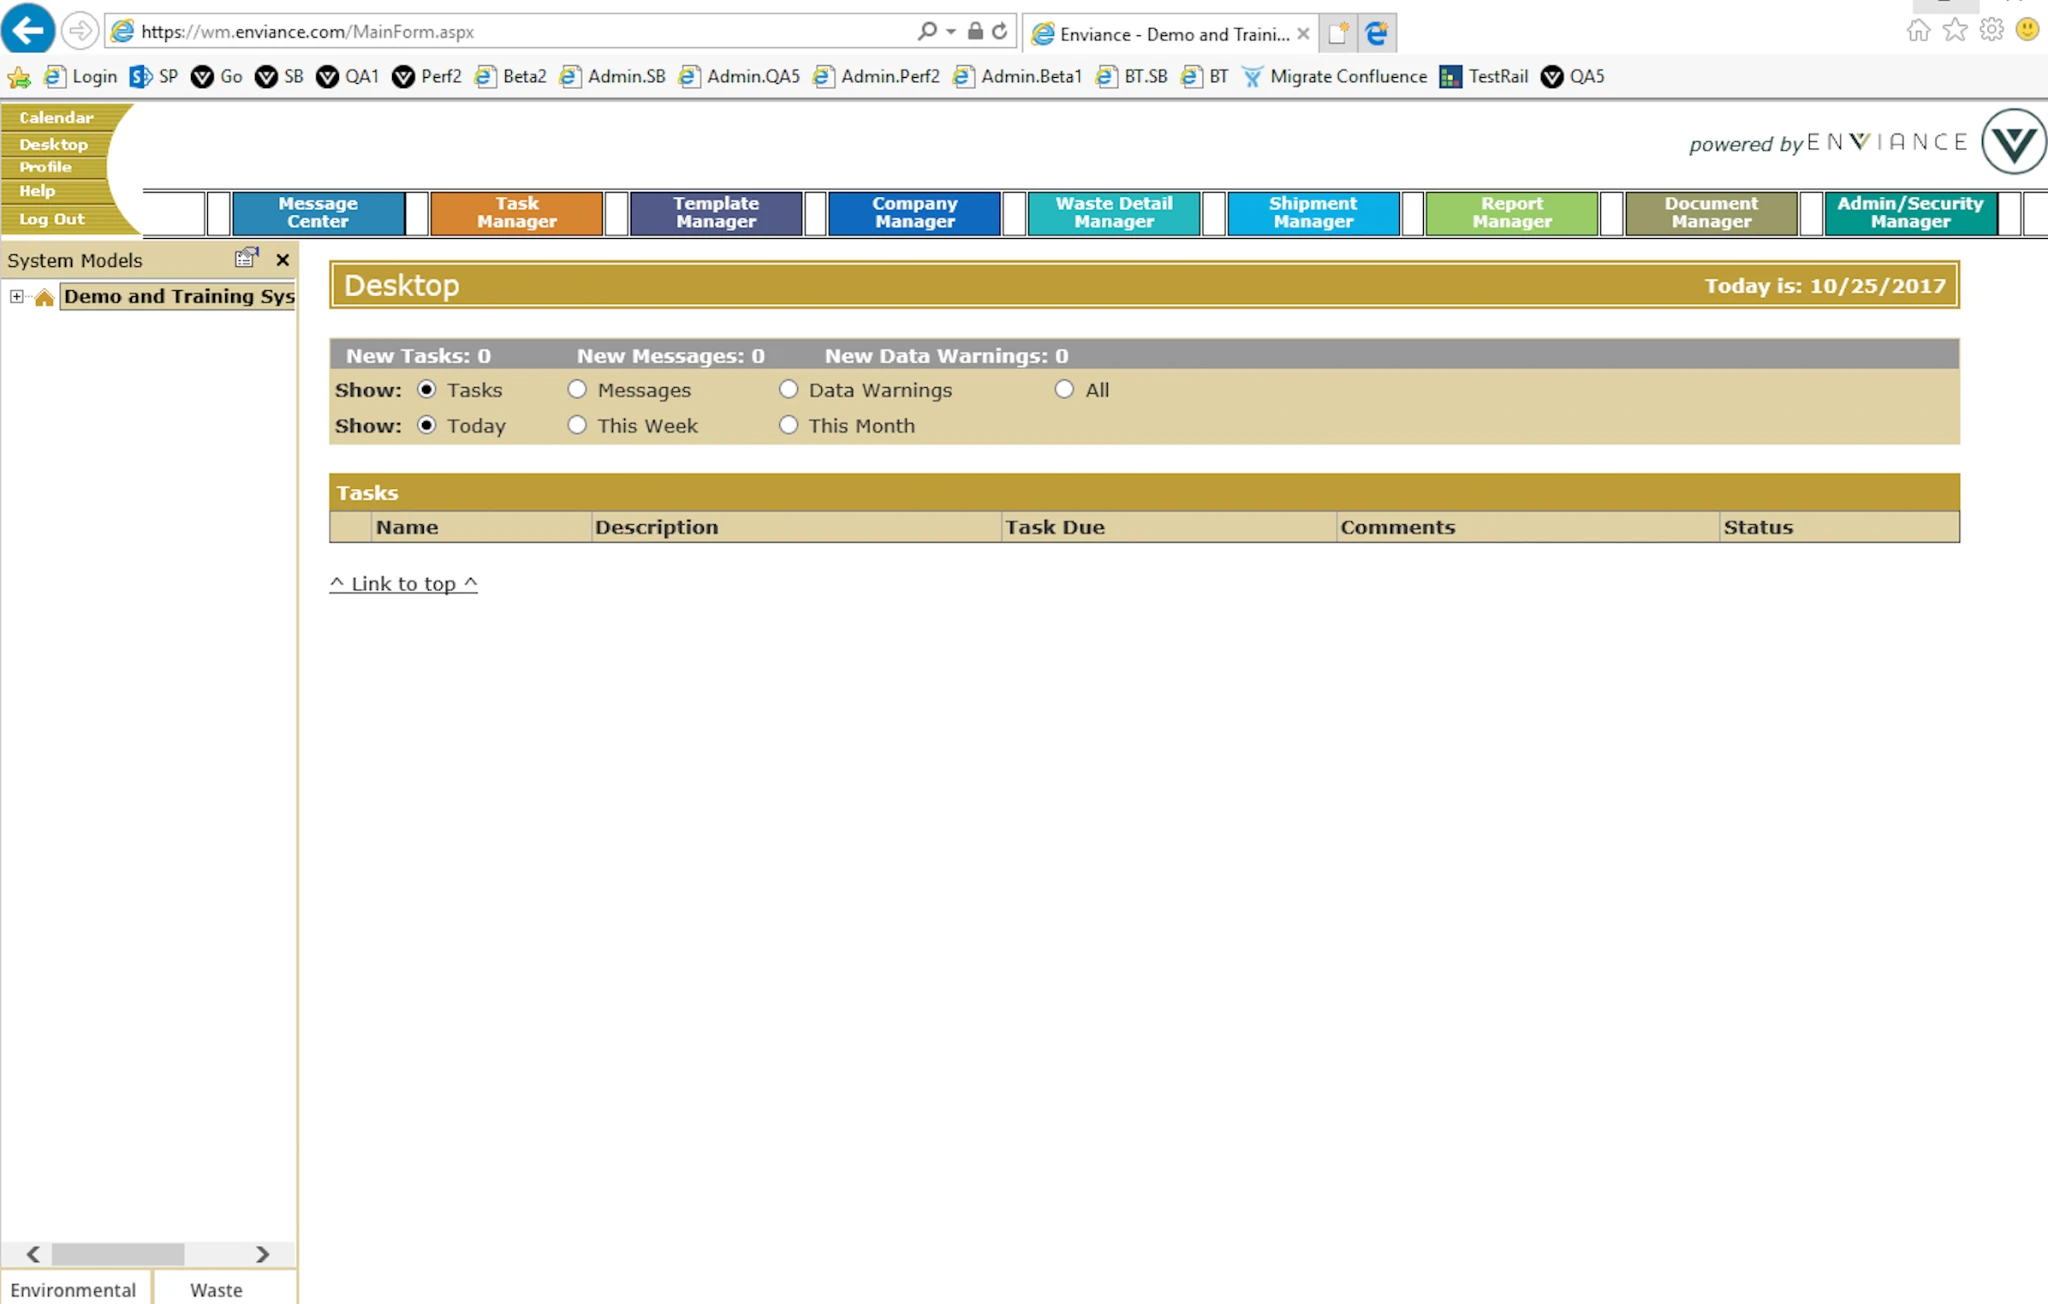Click the address bar search magnifier icon
Image resolution: width=2048 pixels, height=1304 pixels.
(927, 31)
